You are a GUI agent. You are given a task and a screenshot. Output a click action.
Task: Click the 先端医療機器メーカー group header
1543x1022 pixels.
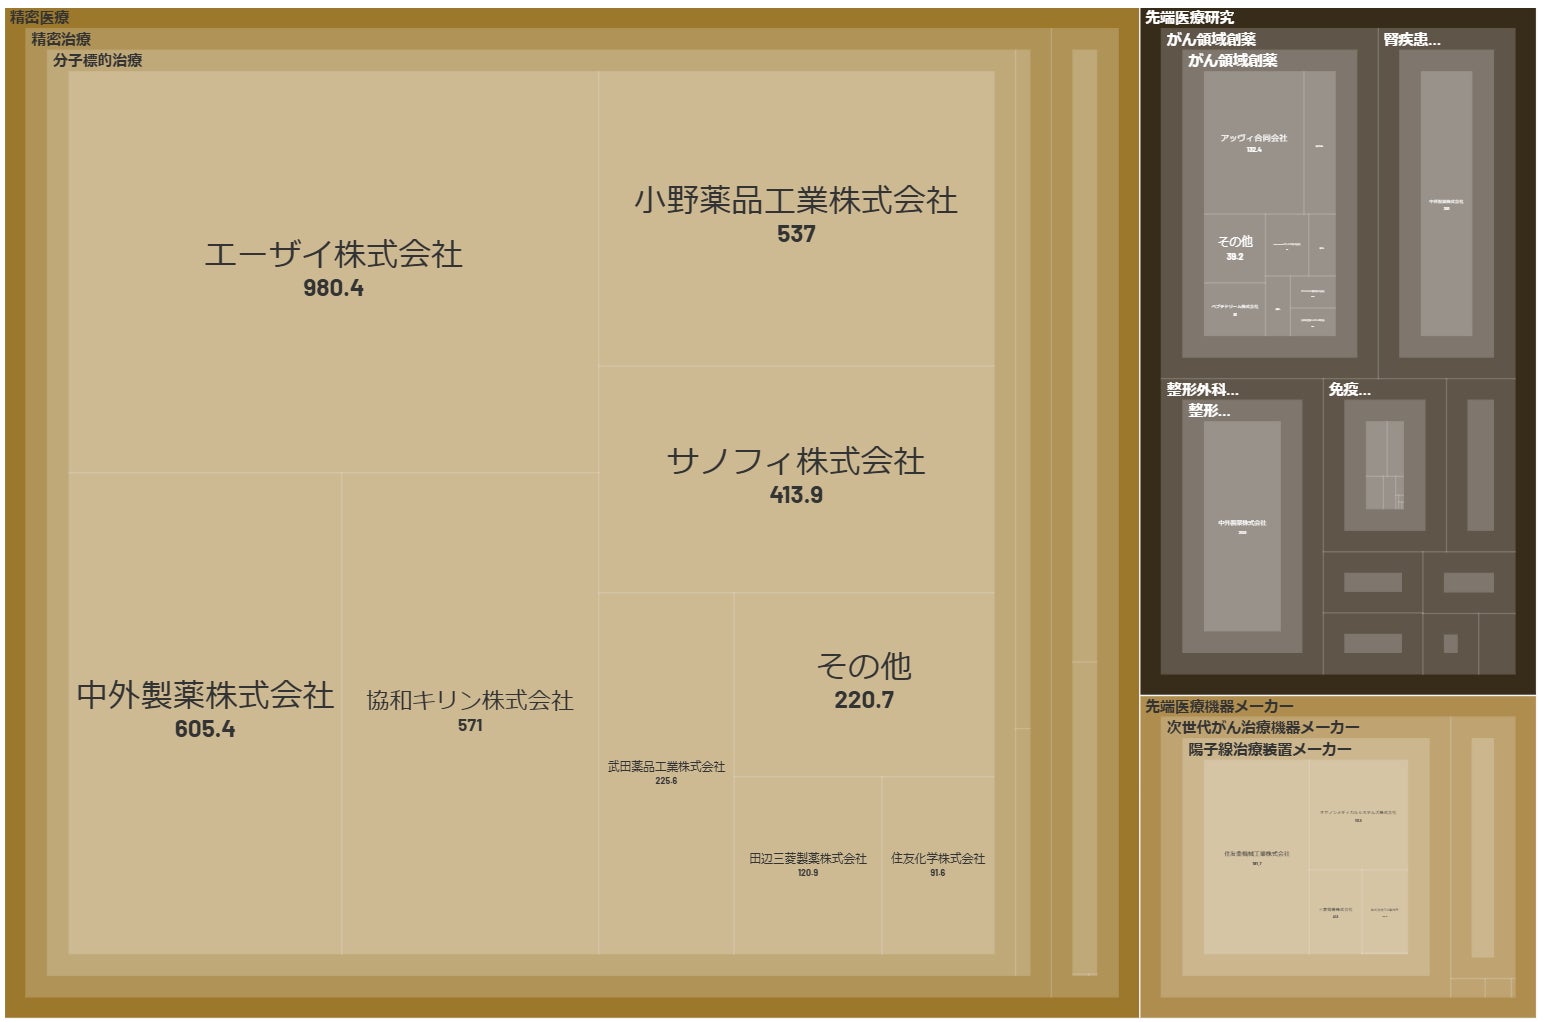[x=1219, y=706]
